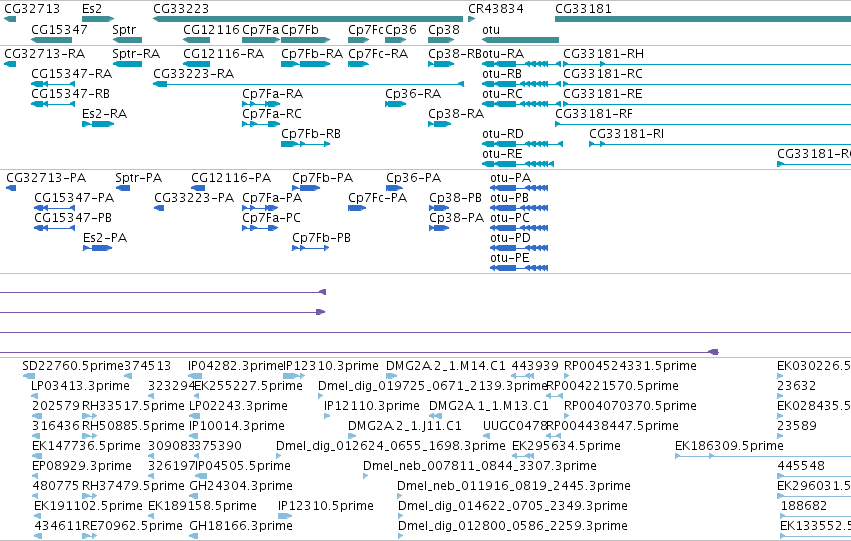The width and height of the screenshot is (851, 541).
Task: Select protein Cp7Fa-PC
Action: click(260, 228)
